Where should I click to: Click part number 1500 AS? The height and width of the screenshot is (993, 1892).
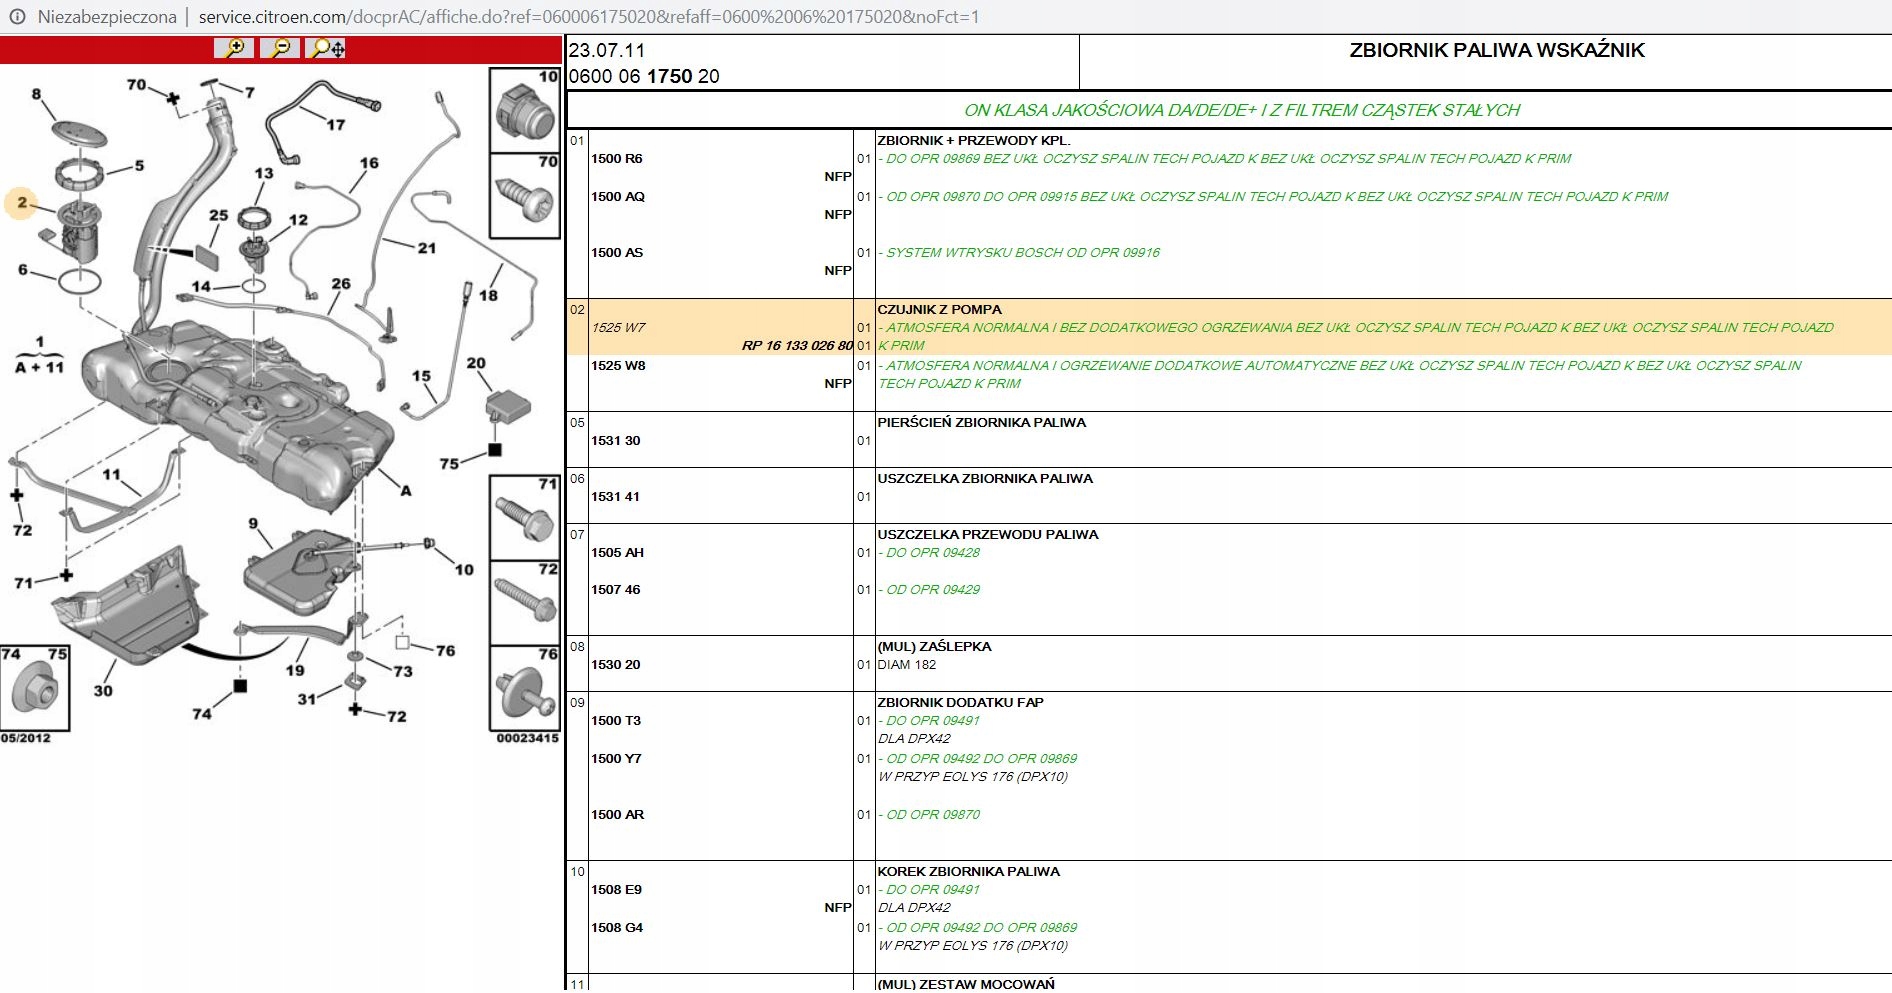tap(617, 252)
